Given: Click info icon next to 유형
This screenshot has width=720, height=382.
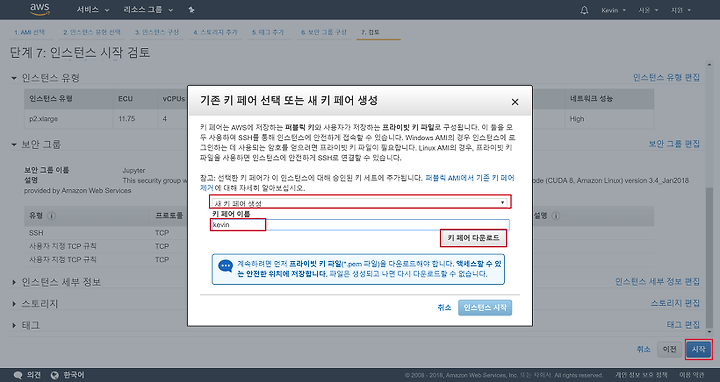Looking at the screenshot, I should [x=51, y=216].
